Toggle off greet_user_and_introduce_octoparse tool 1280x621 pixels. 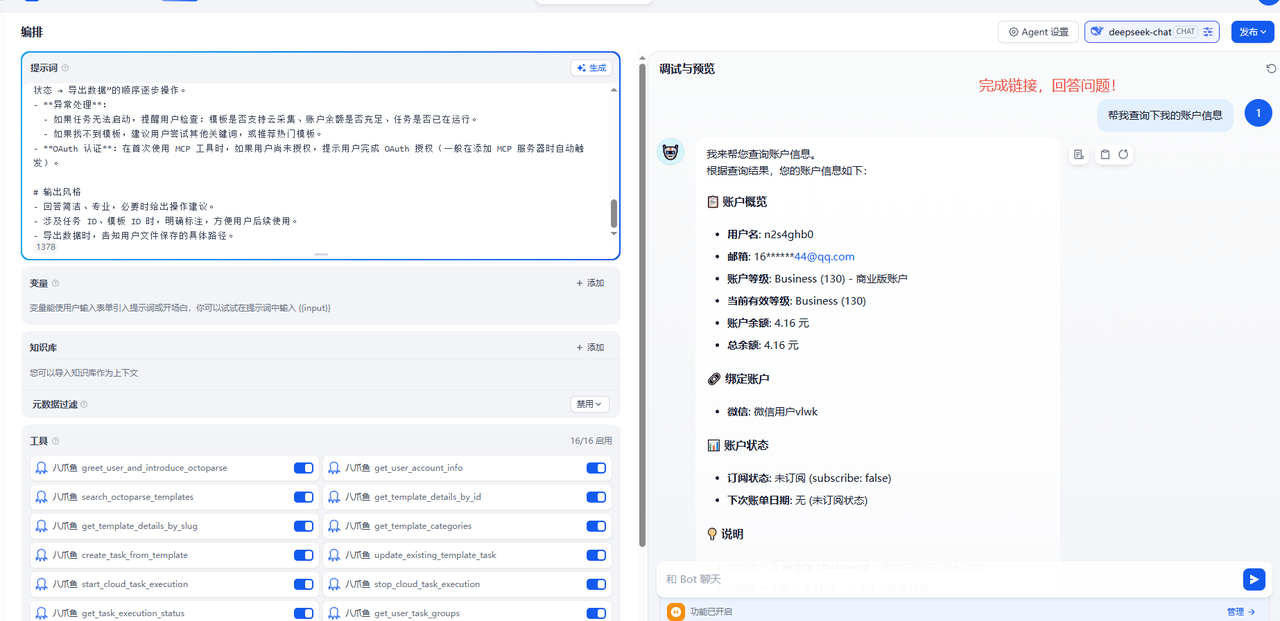304,468
